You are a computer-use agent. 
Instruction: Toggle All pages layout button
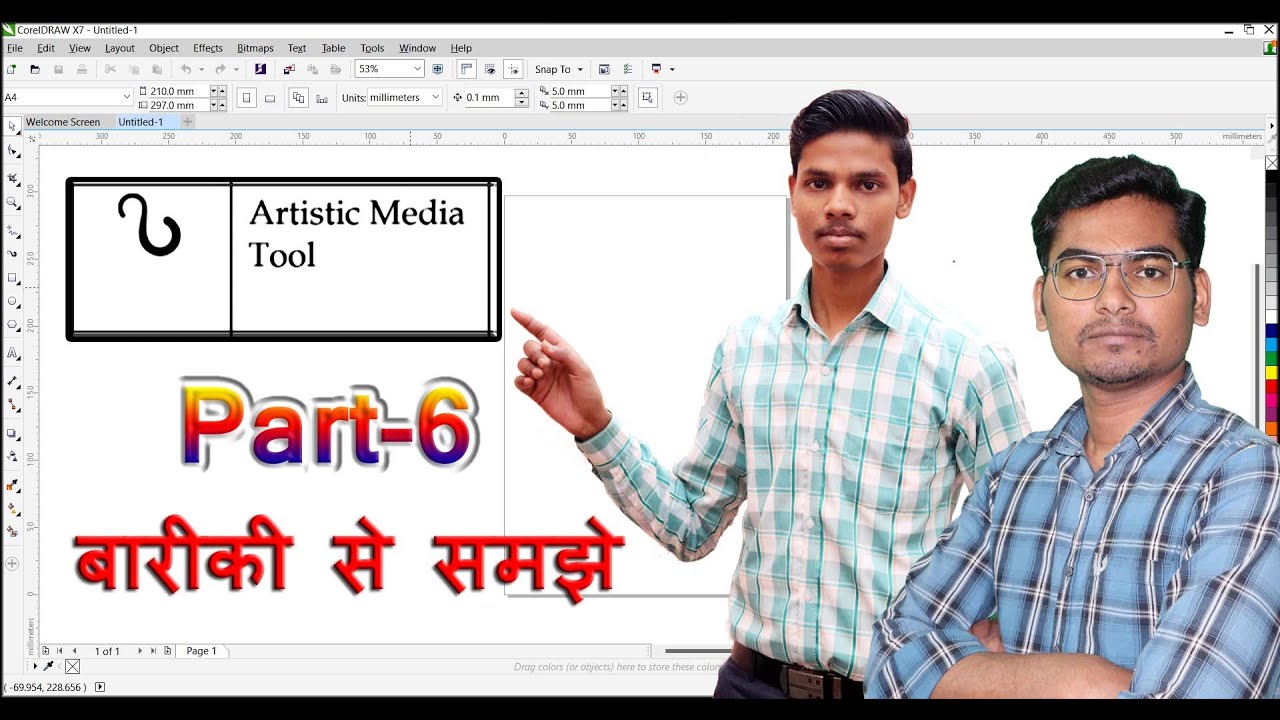coord(298,98)
